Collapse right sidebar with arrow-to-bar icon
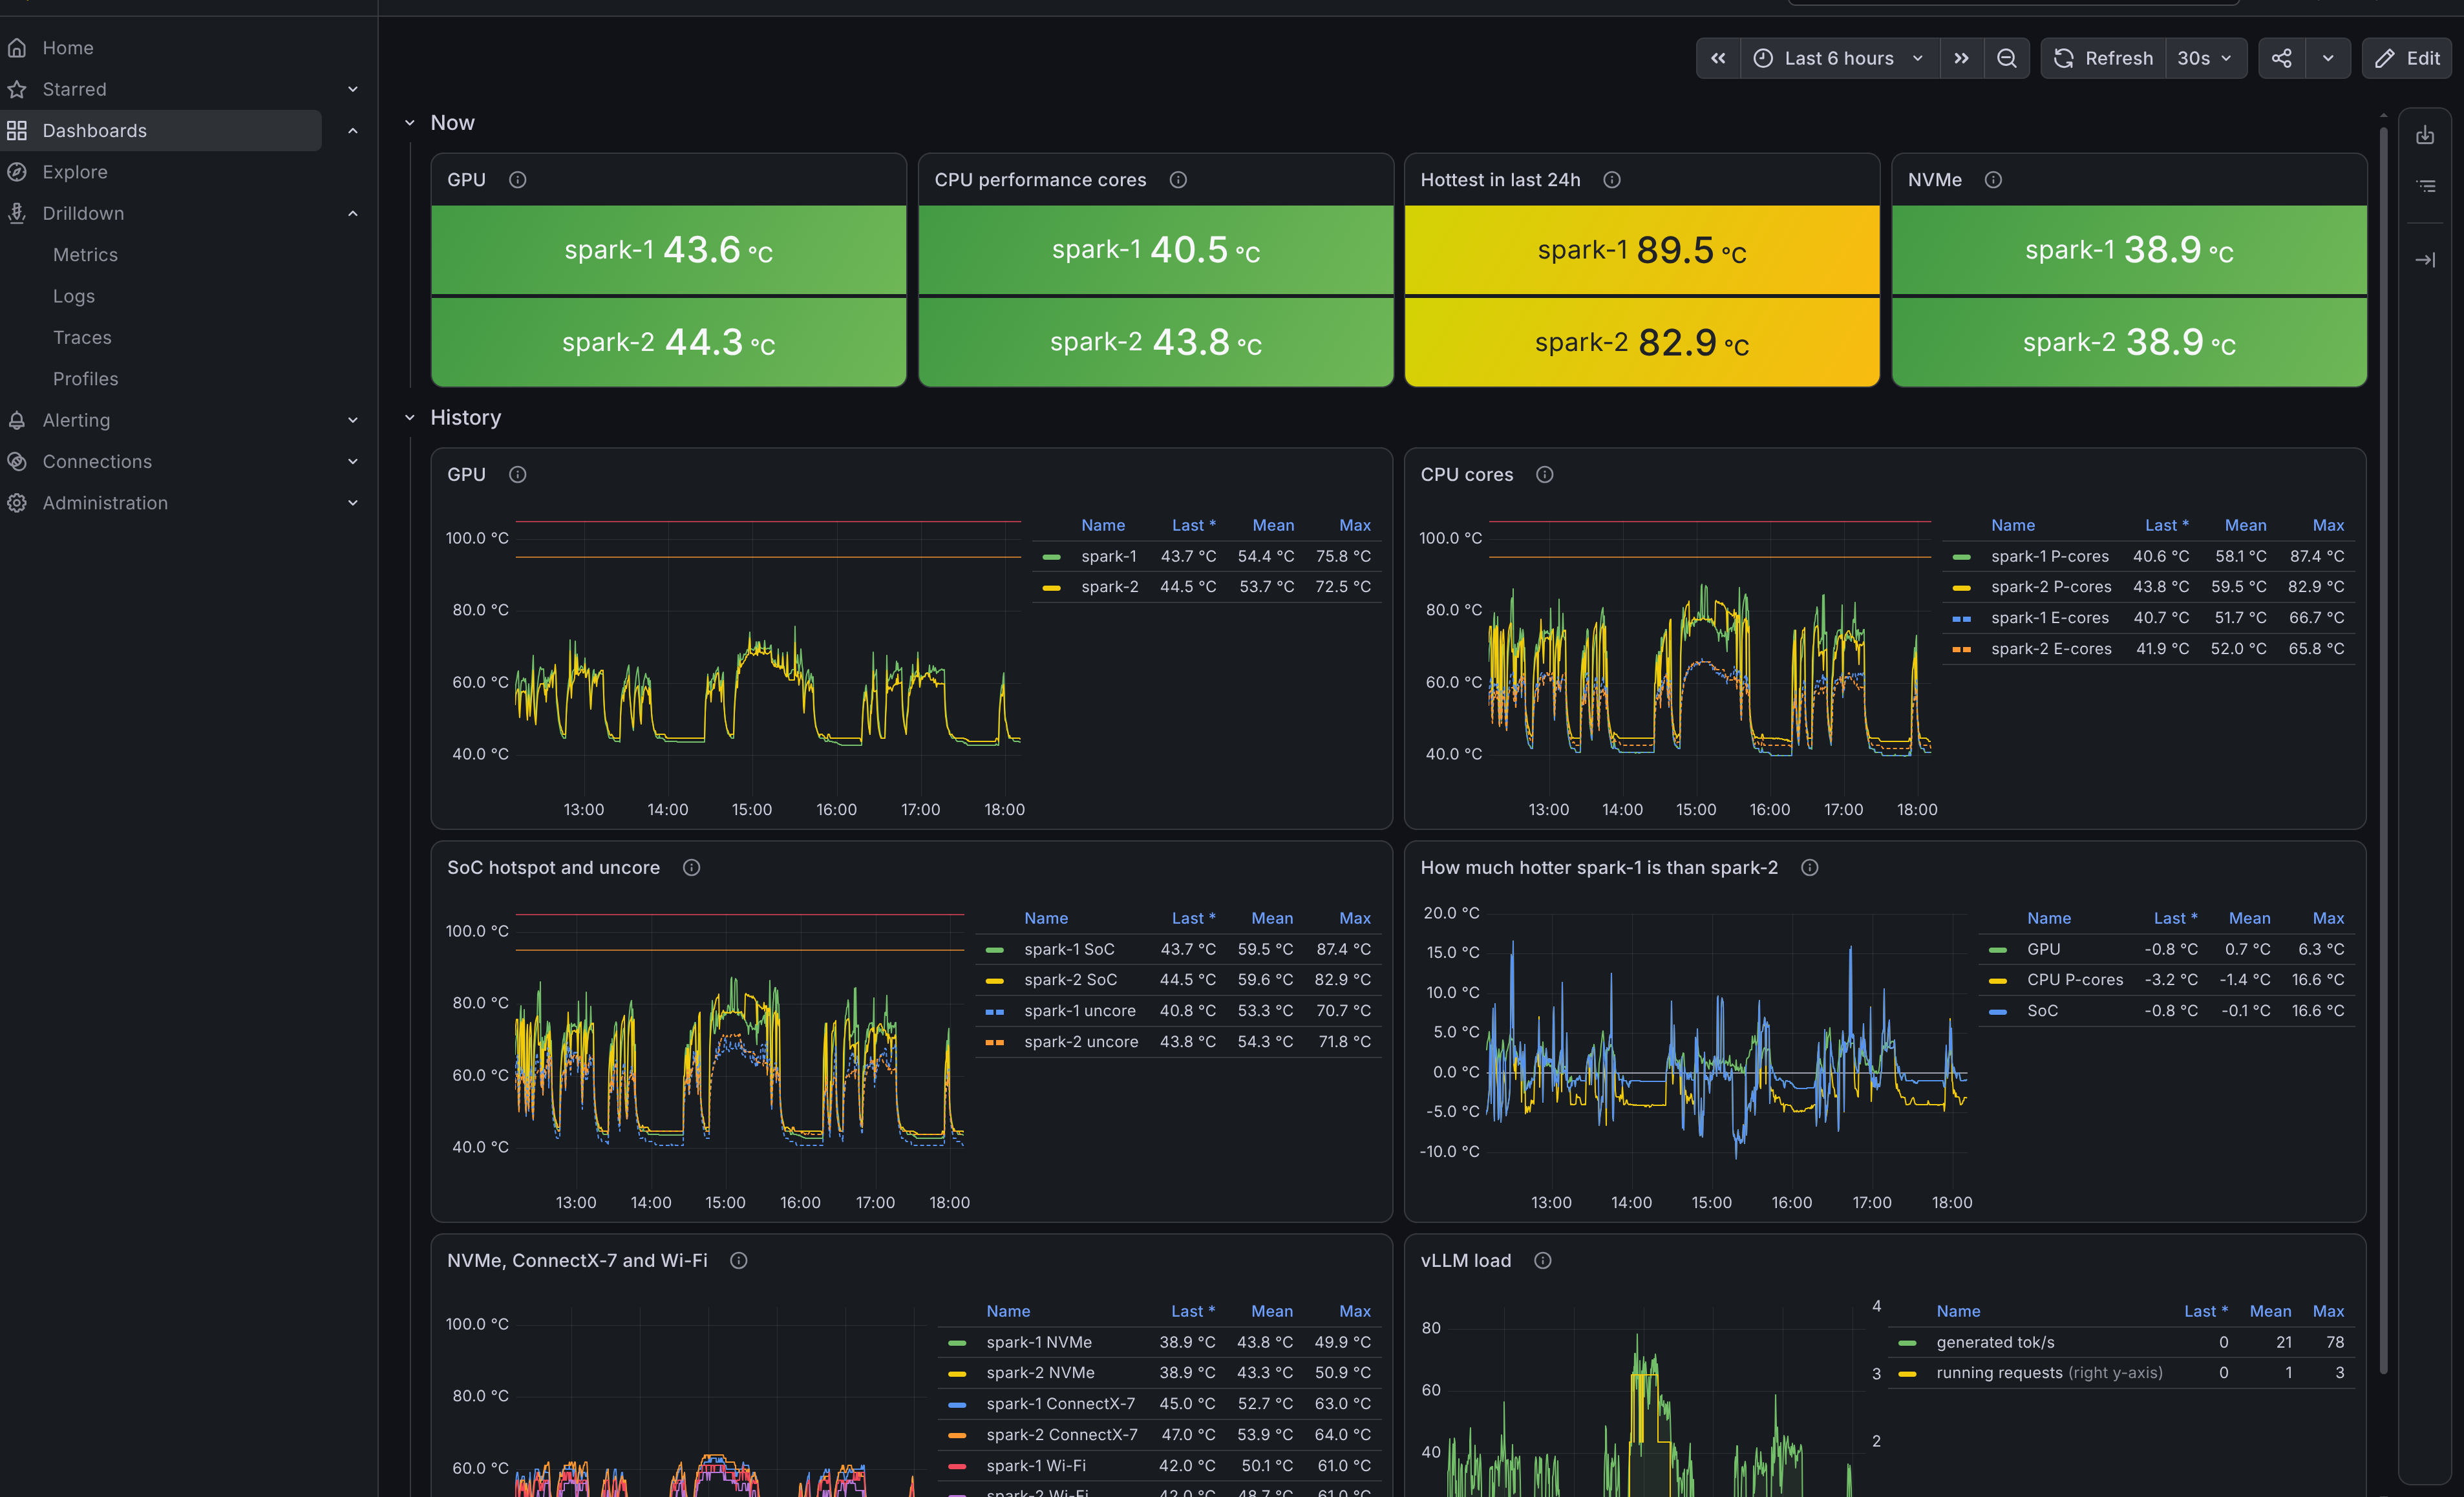This screenshot has height=1497, width=2464. tap(2425, 260)
